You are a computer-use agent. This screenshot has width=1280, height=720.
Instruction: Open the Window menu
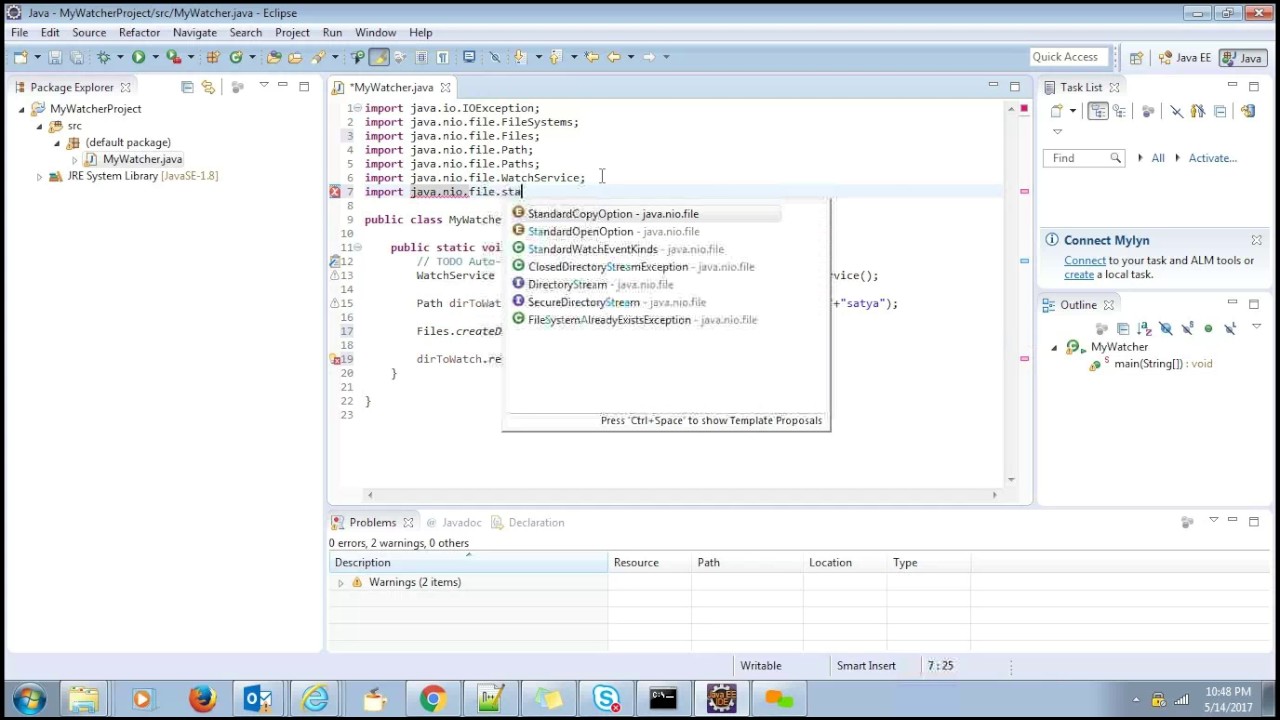click(x=375, y=33)
